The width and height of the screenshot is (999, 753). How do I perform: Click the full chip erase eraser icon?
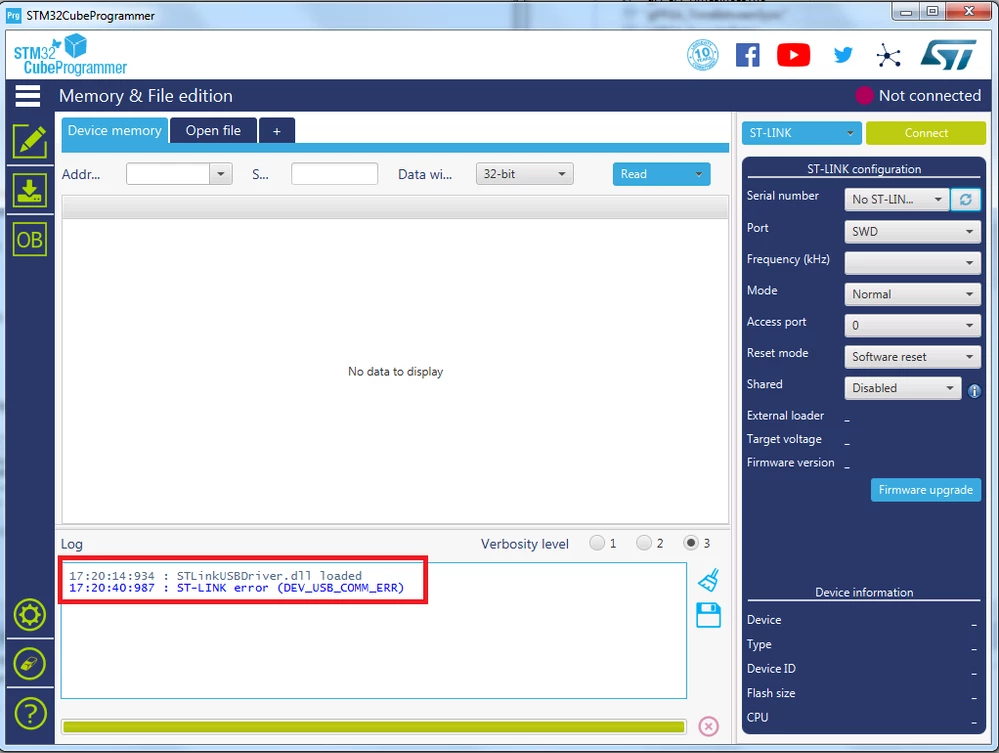[29, 664]
